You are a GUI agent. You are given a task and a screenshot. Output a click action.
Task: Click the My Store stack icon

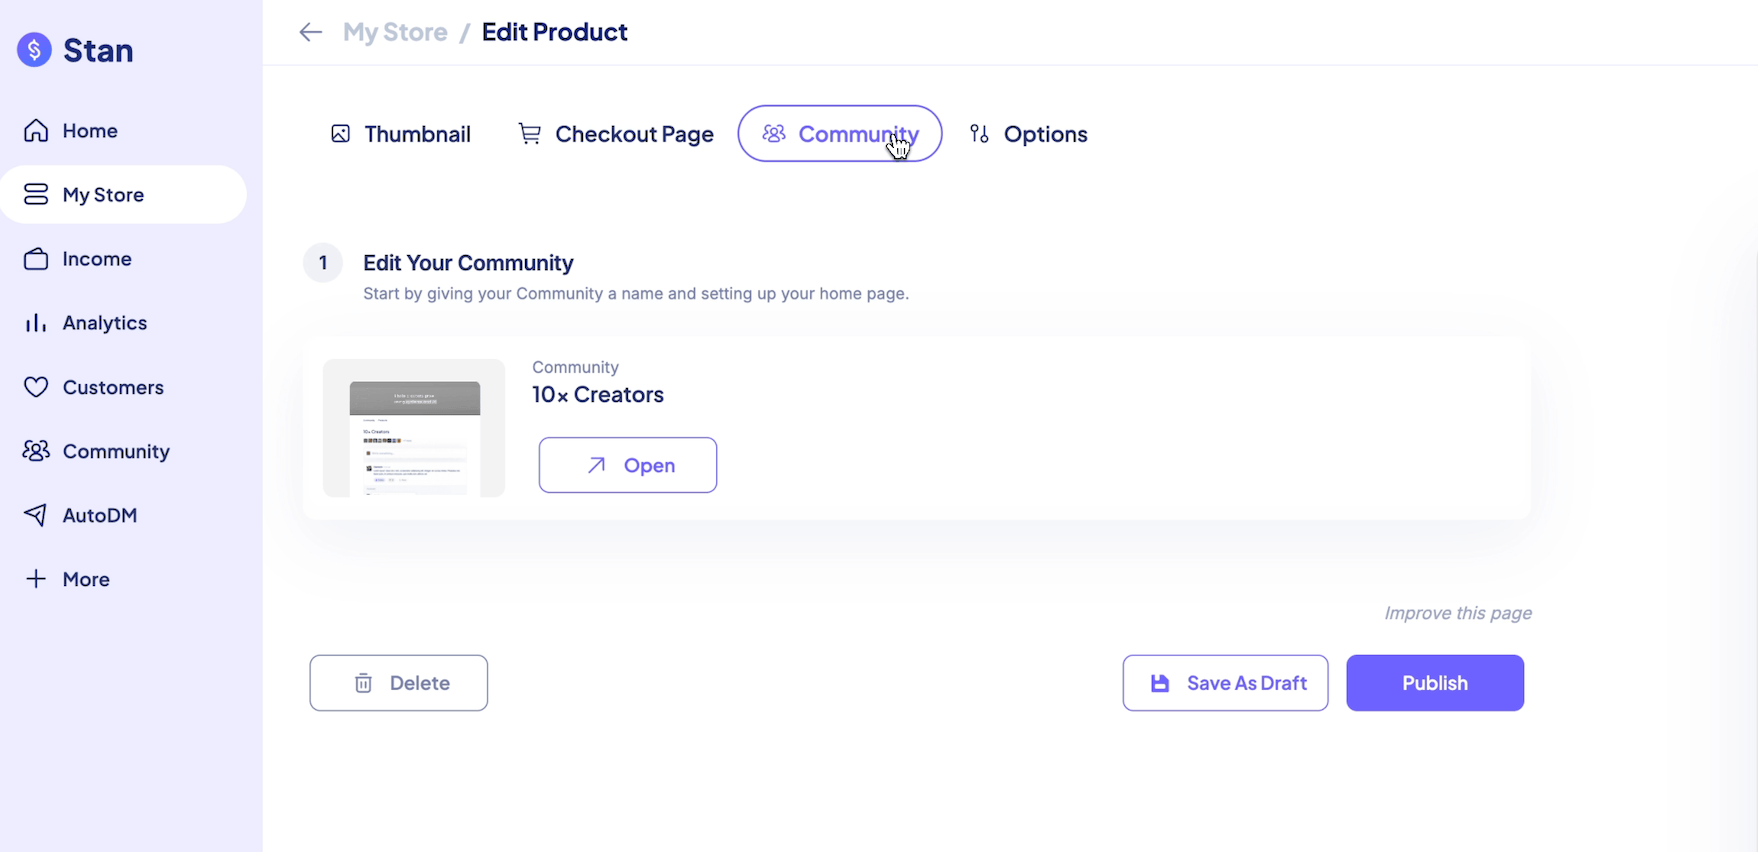point(35,194)
